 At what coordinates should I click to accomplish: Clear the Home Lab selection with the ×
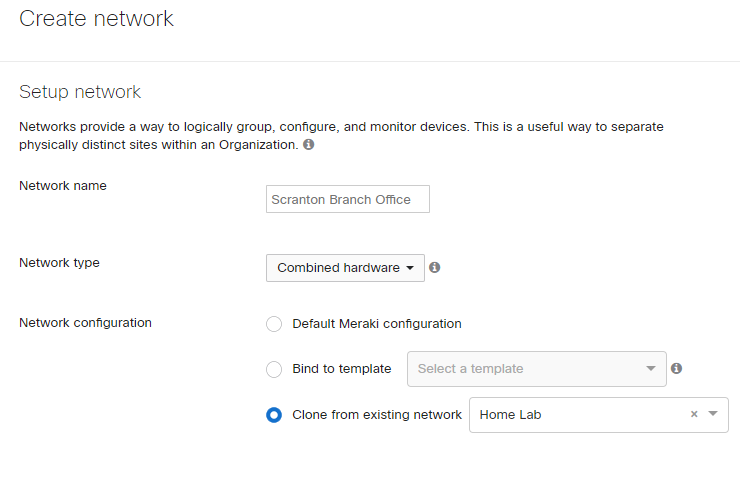pos(694,414)
